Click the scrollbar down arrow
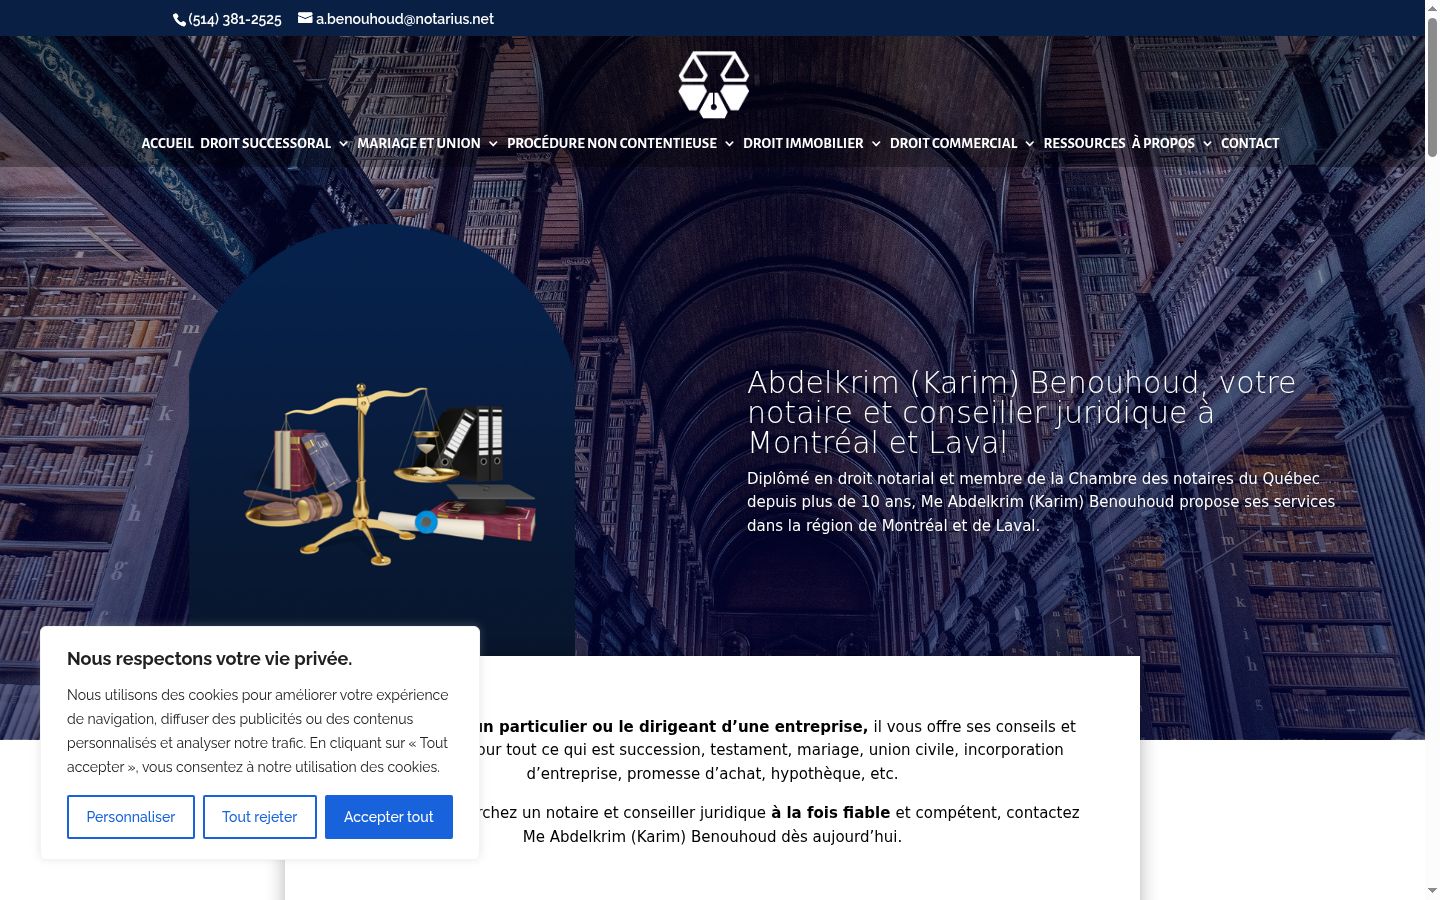1440x900 pixels. [x=1432, y=890]
